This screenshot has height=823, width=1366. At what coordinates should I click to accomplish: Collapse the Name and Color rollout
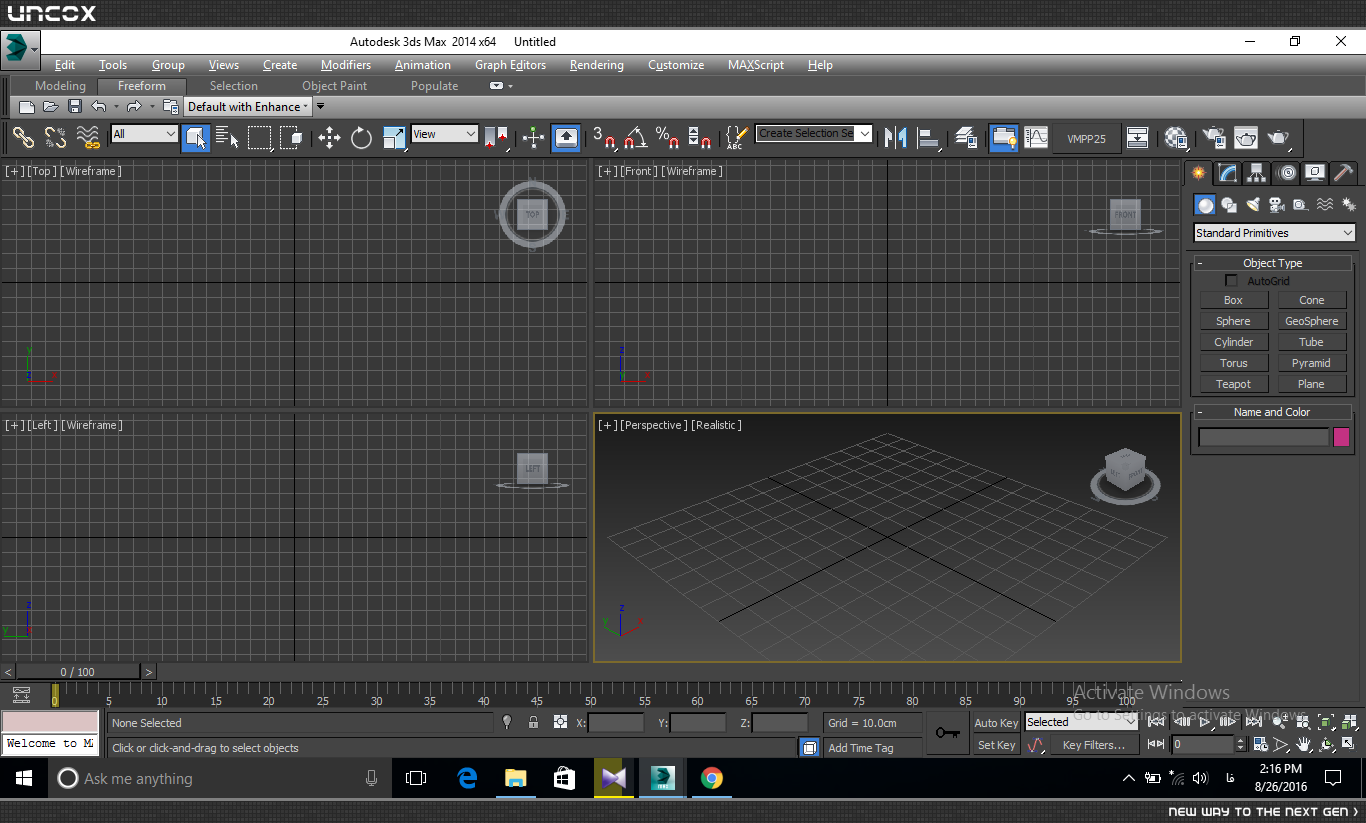pos(1272,412)
